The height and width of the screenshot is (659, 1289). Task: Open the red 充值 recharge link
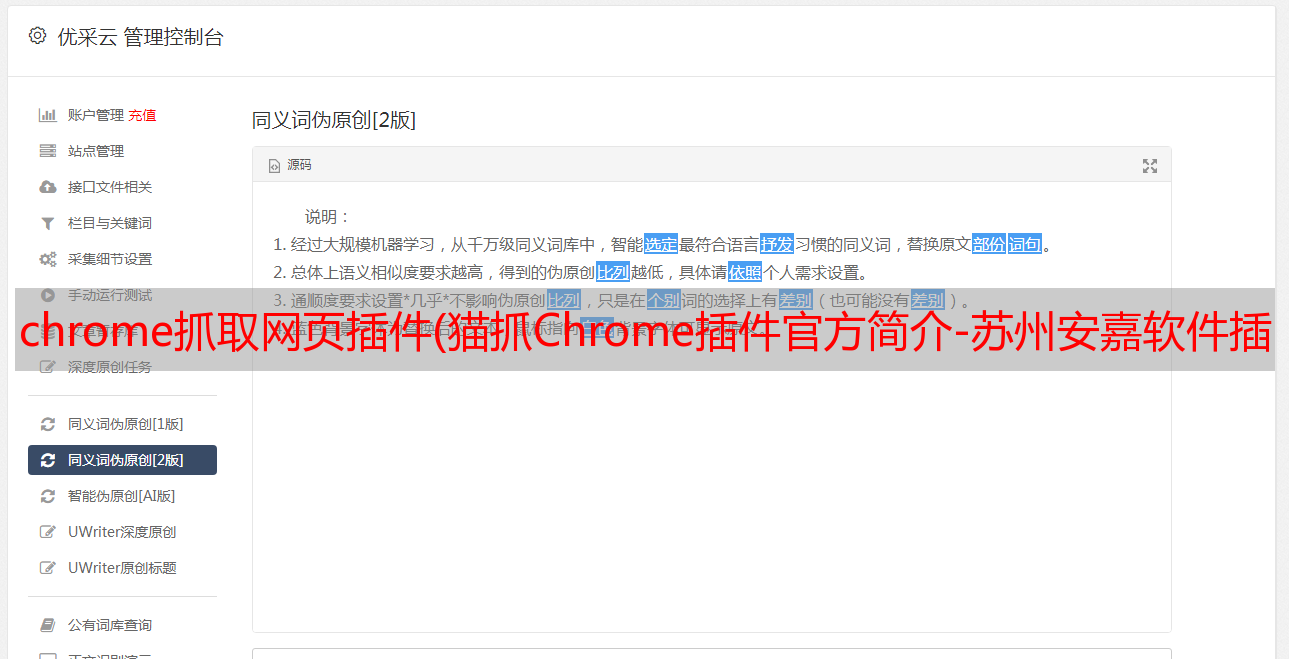[x=142, y=115]
